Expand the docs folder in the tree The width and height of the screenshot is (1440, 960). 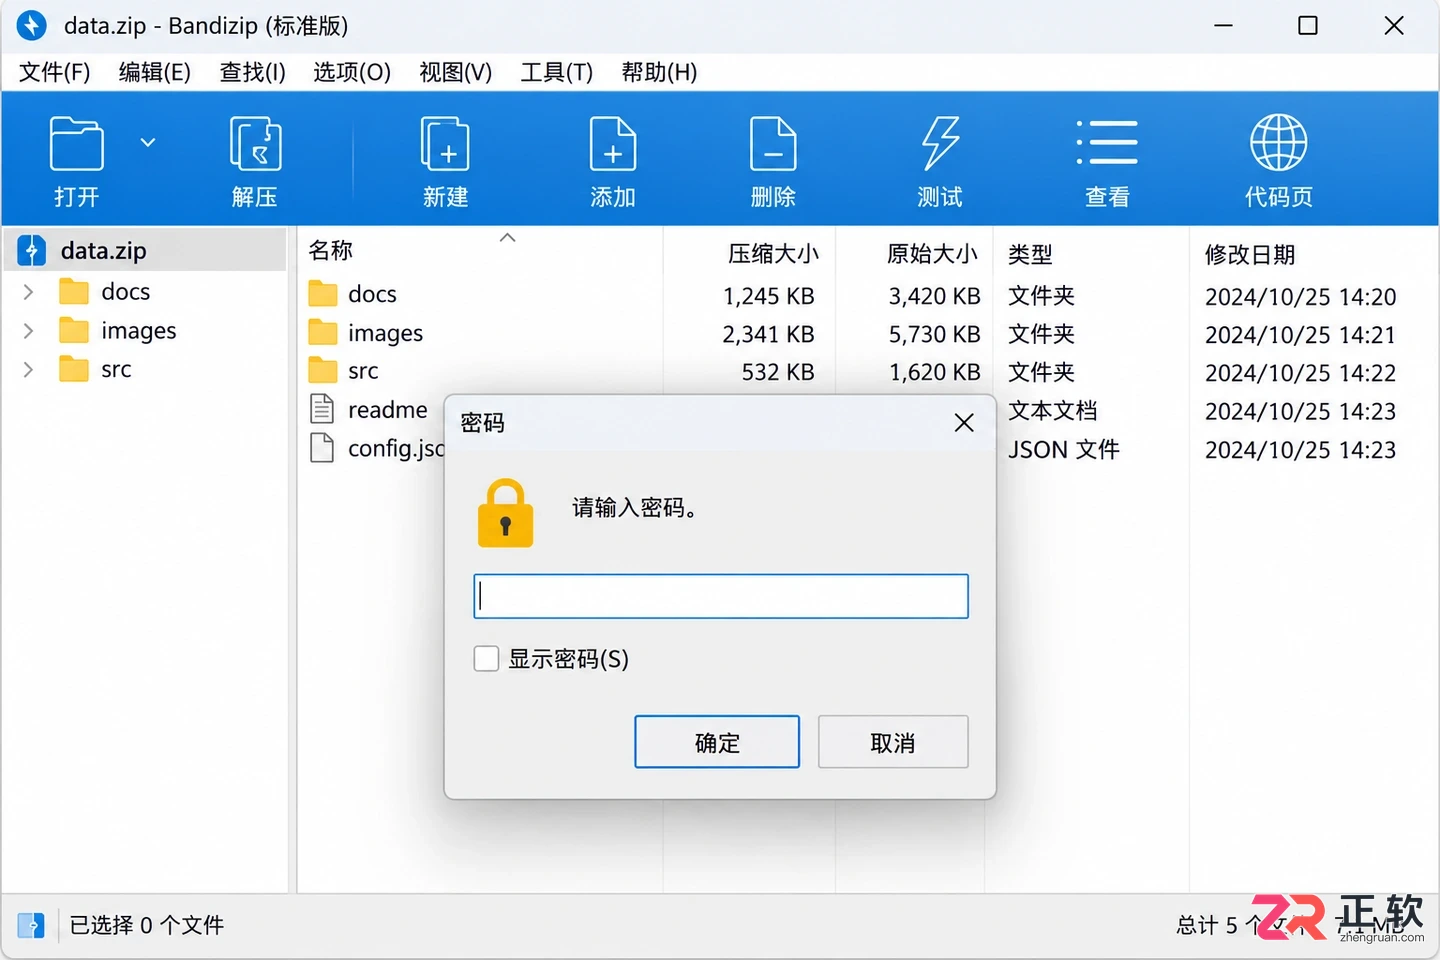pyautogui.click(x=28, y=292)
